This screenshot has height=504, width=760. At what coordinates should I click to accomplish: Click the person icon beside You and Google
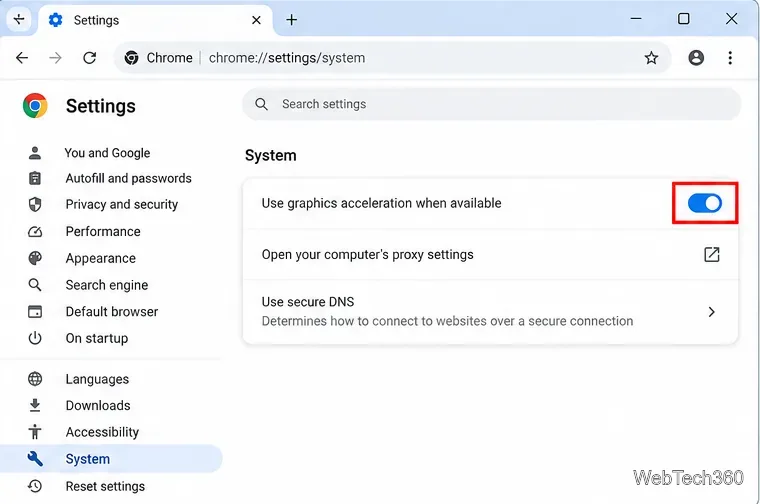point(35,153)
